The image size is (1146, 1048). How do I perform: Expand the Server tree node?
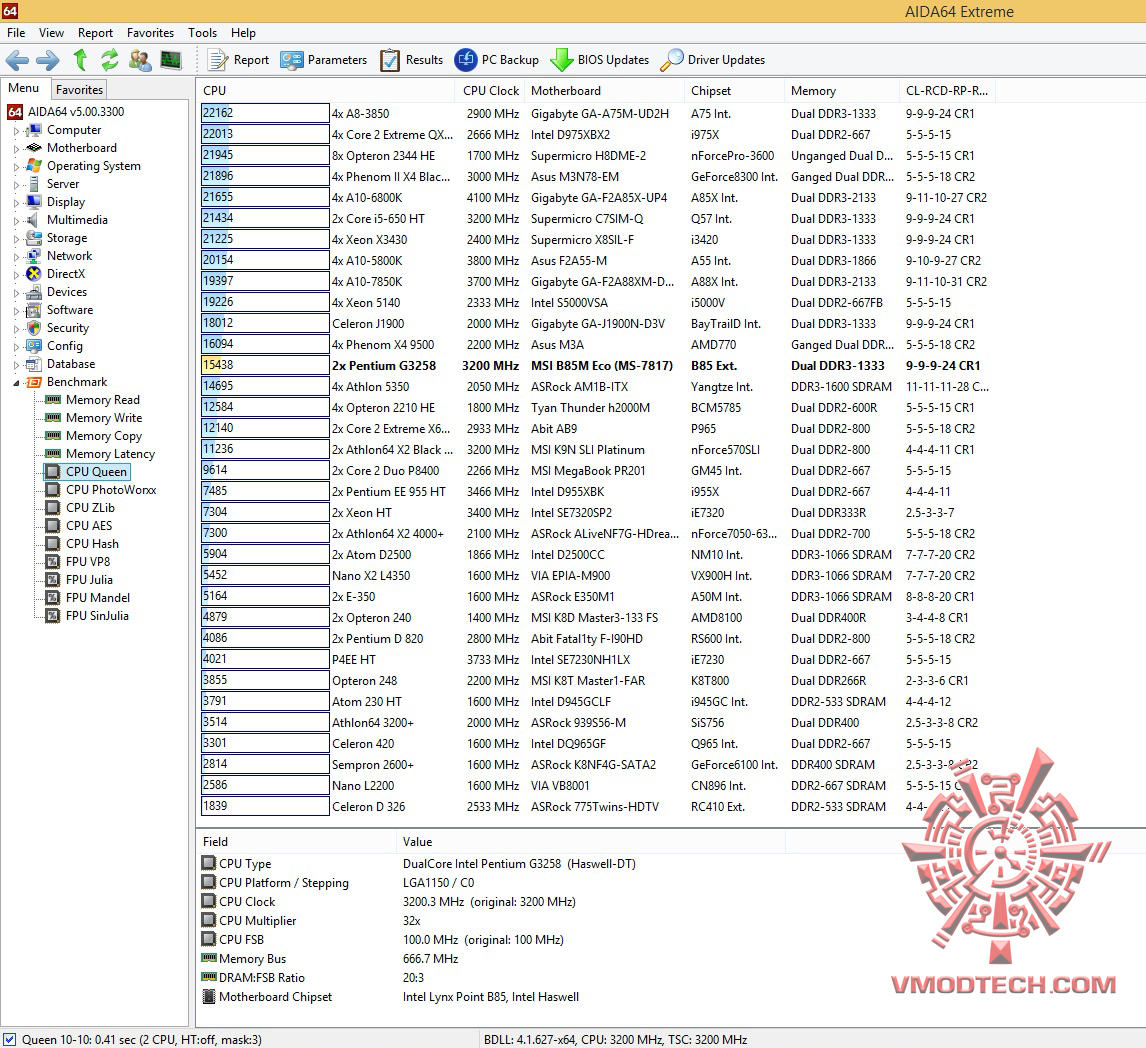pyautogui.click(x=16, y=185)
